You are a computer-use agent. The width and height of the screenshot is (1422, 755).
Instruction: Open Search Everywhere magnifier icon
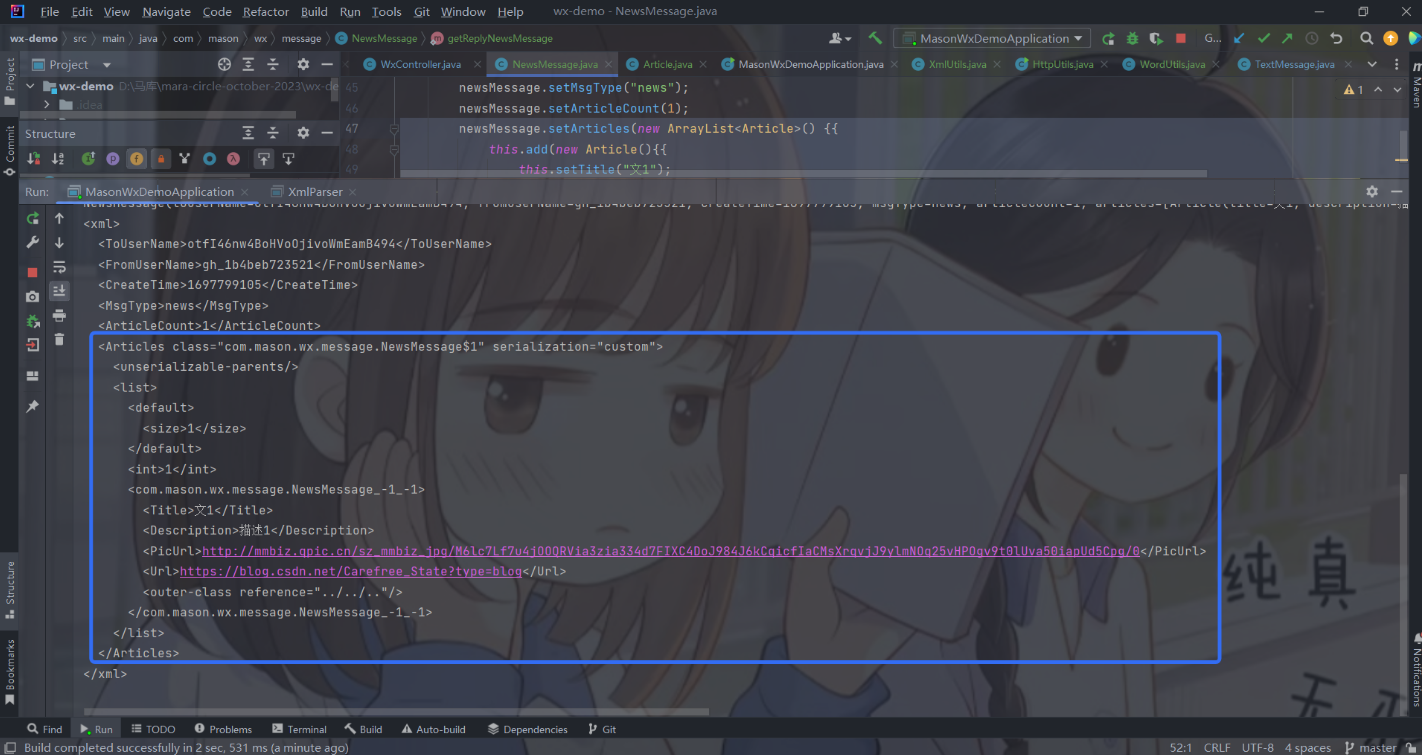click(1366, 38)
